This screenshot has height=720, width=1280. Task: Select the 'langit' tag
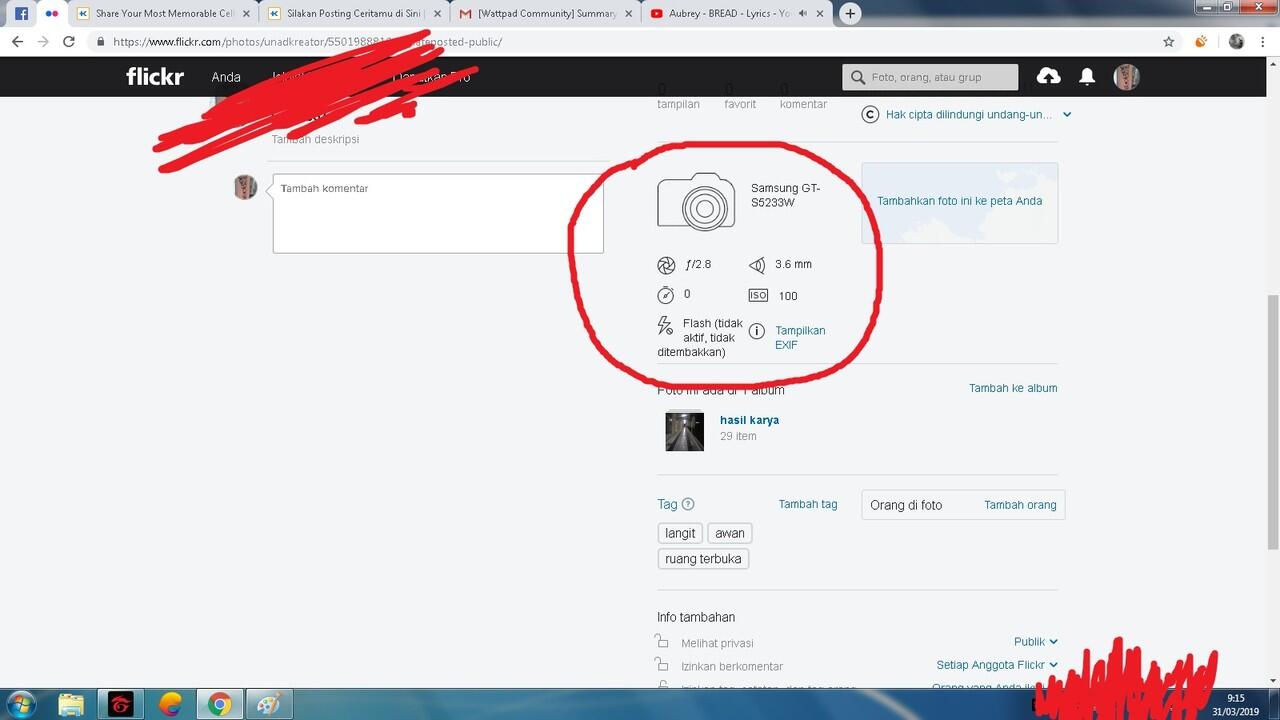(679, 533)
